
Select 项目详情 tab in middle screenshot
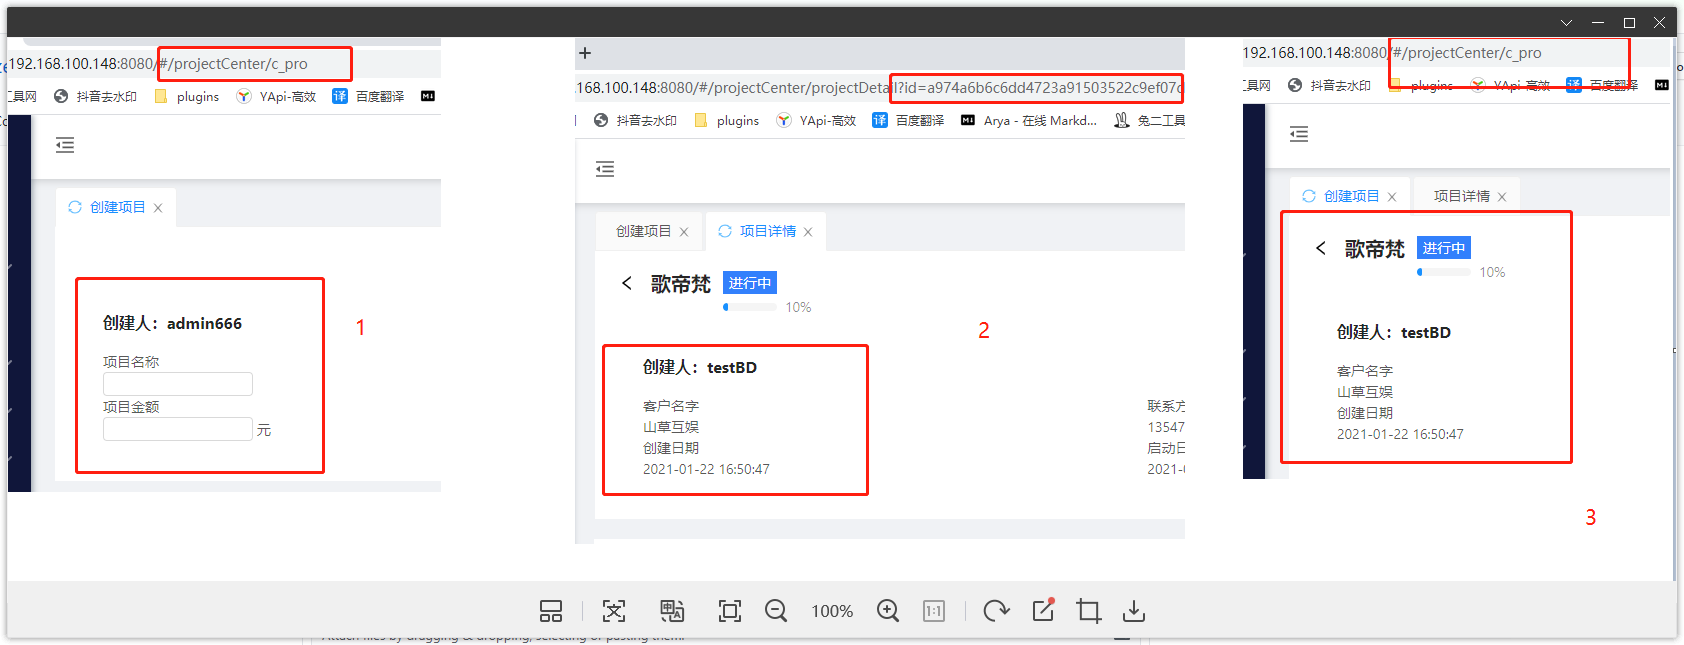click(768, 231)
